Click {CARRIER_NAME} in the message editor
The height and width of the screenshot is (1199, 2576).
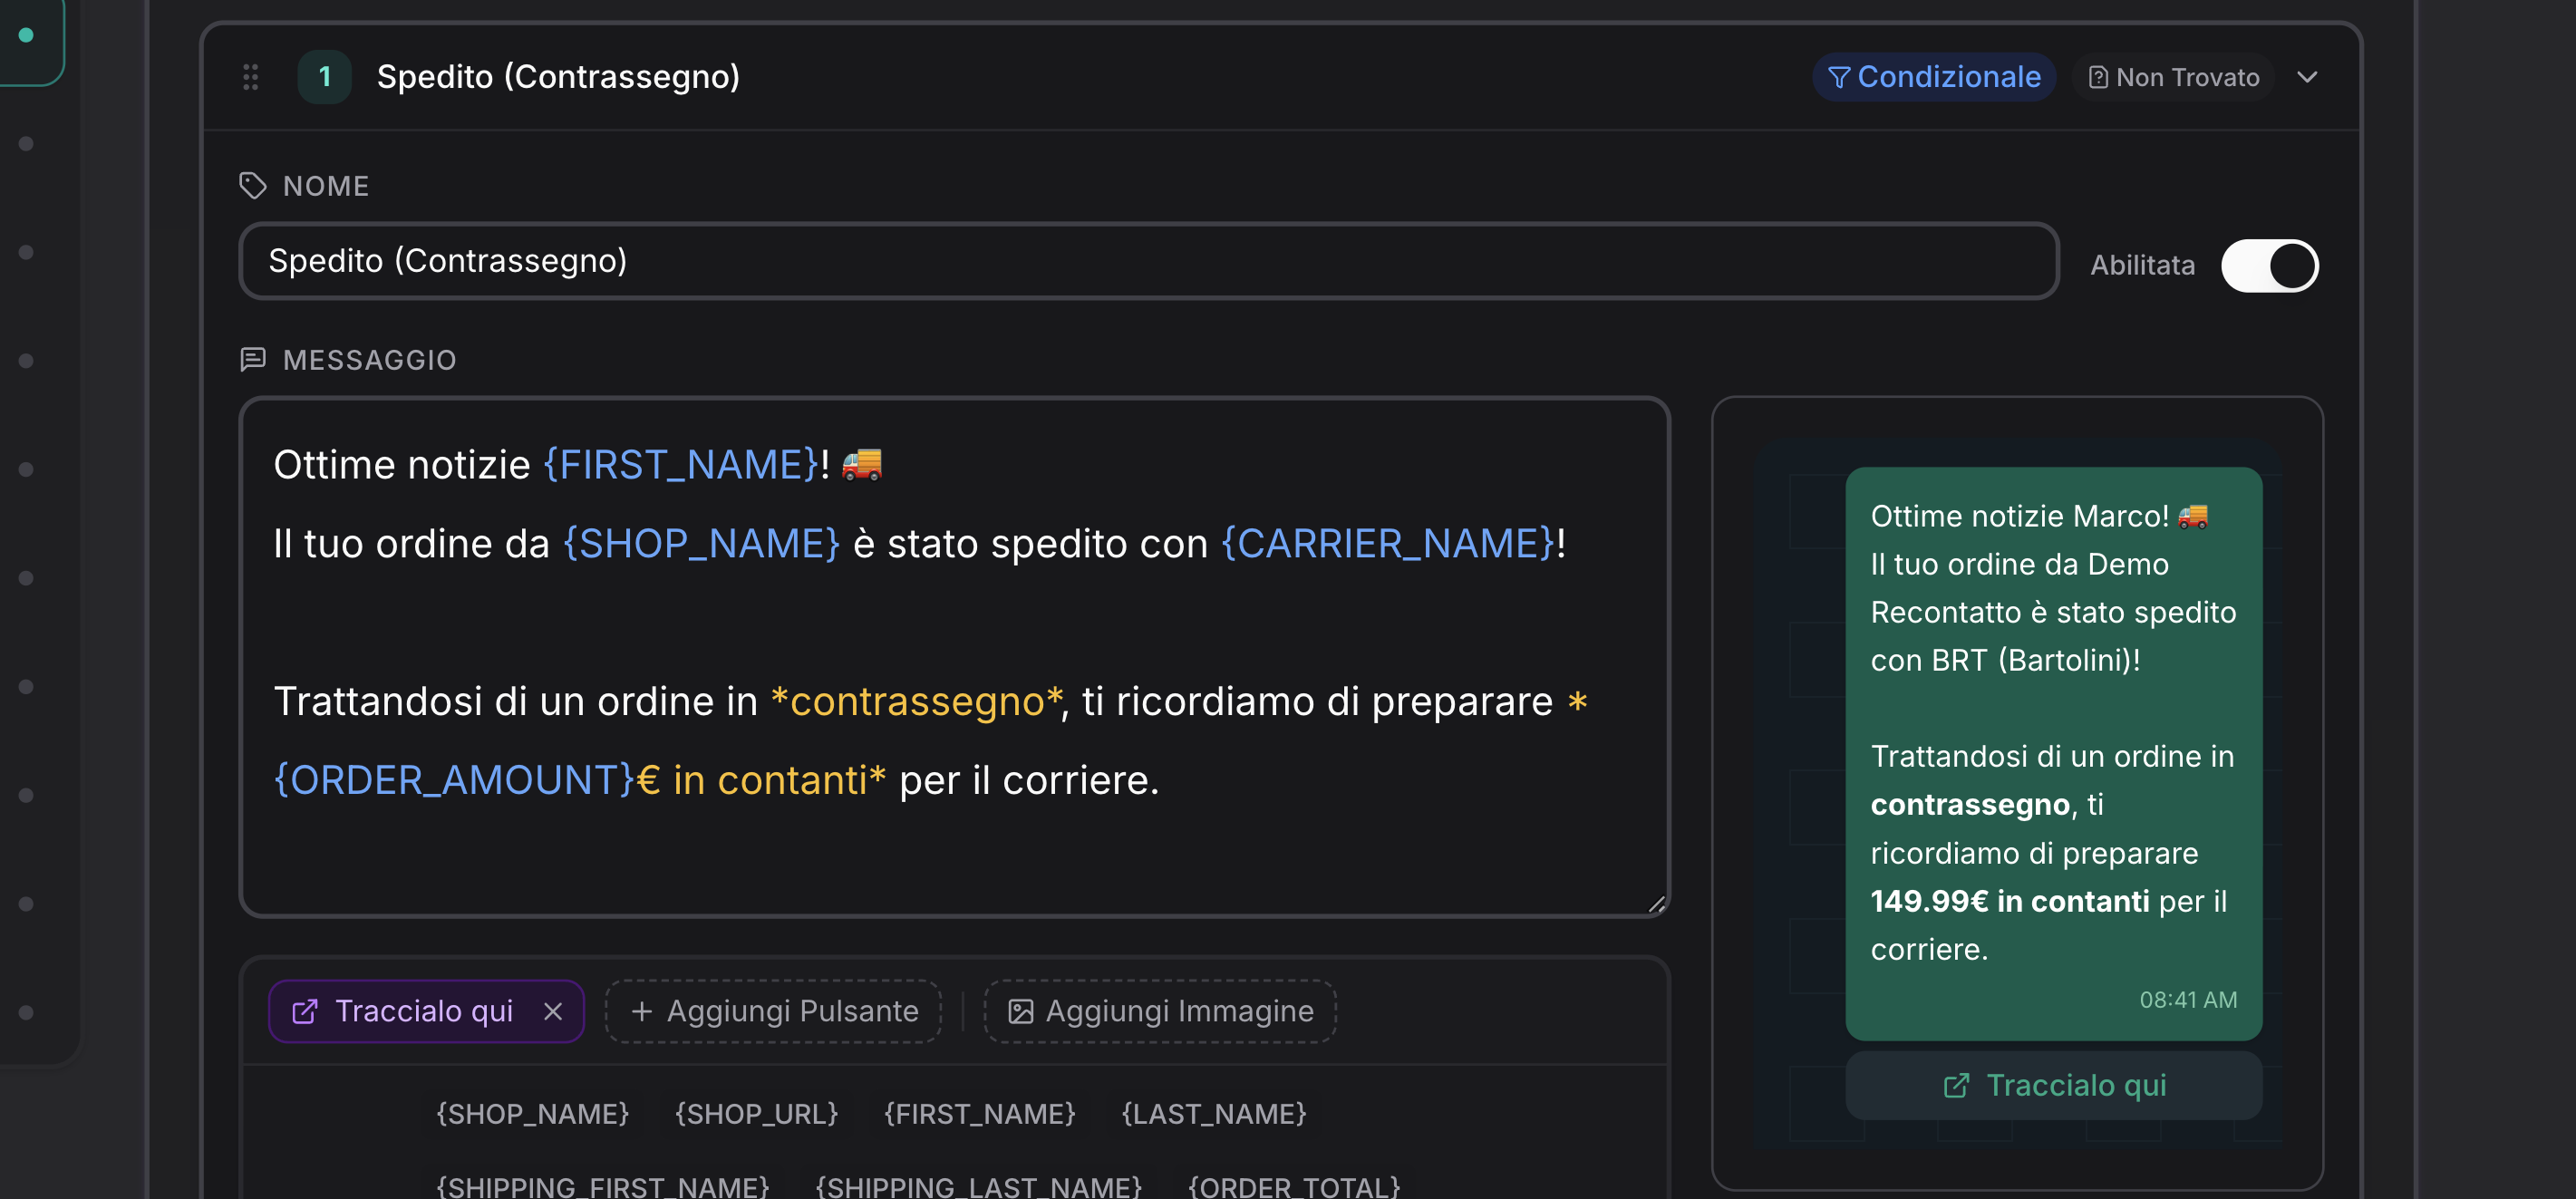1389,544
